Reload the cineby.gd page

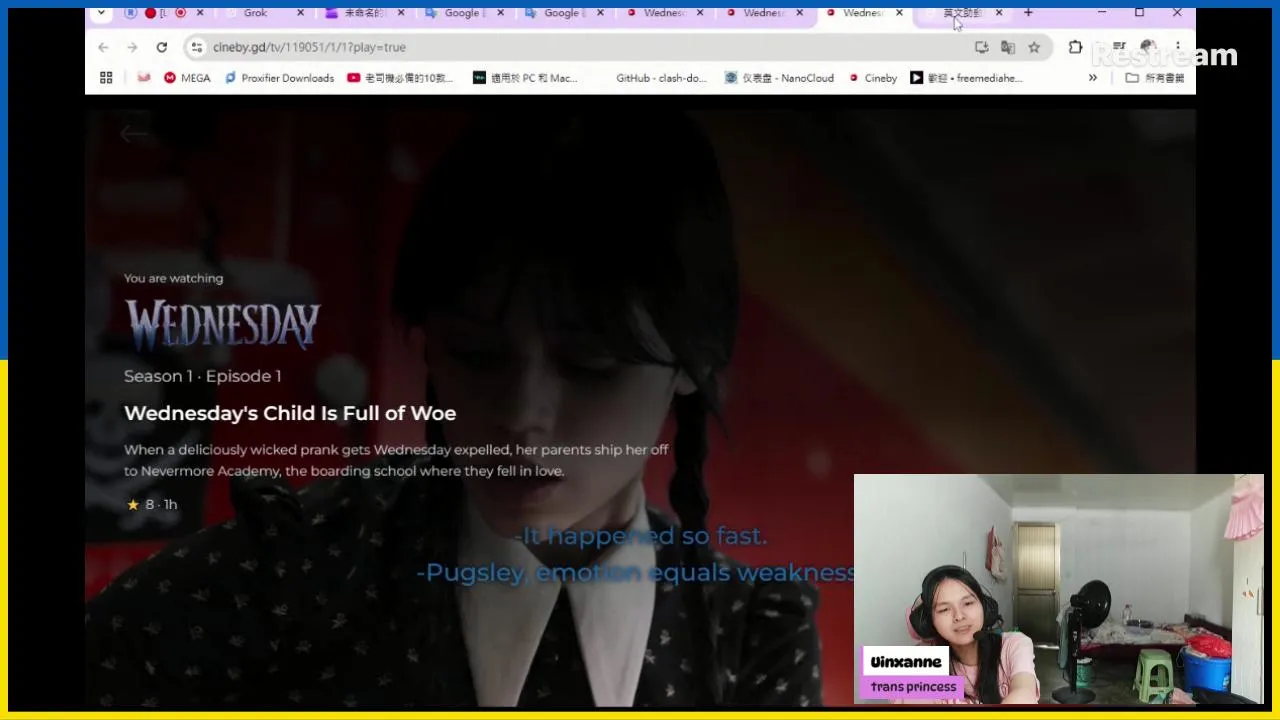[x=161, y=47]
